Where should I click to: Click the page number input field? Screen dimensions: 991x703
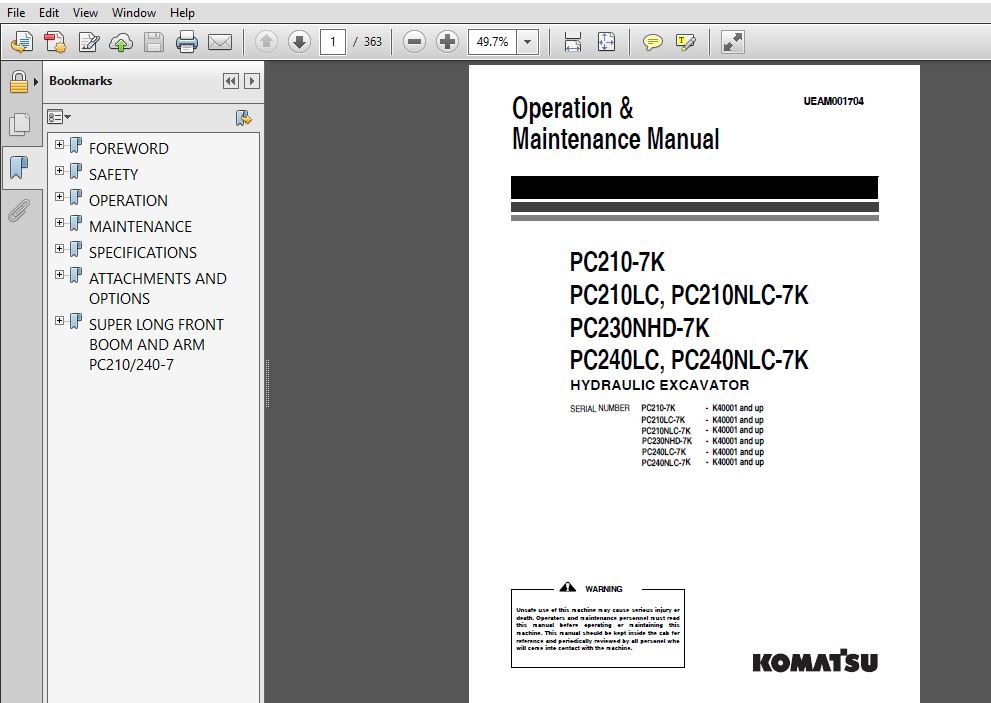click(x=332, y=42)
